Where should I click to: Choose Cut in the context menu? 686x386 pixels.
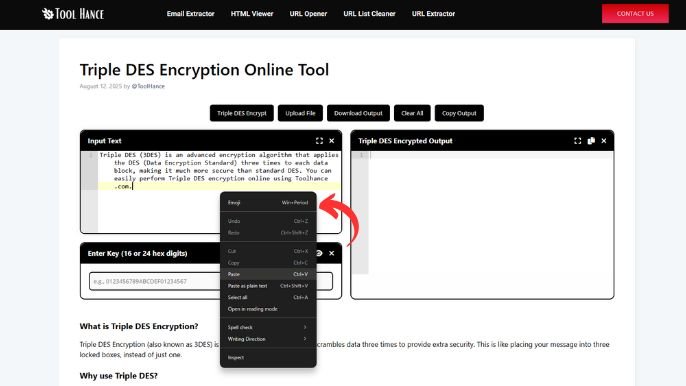click(x=268, y=251)
